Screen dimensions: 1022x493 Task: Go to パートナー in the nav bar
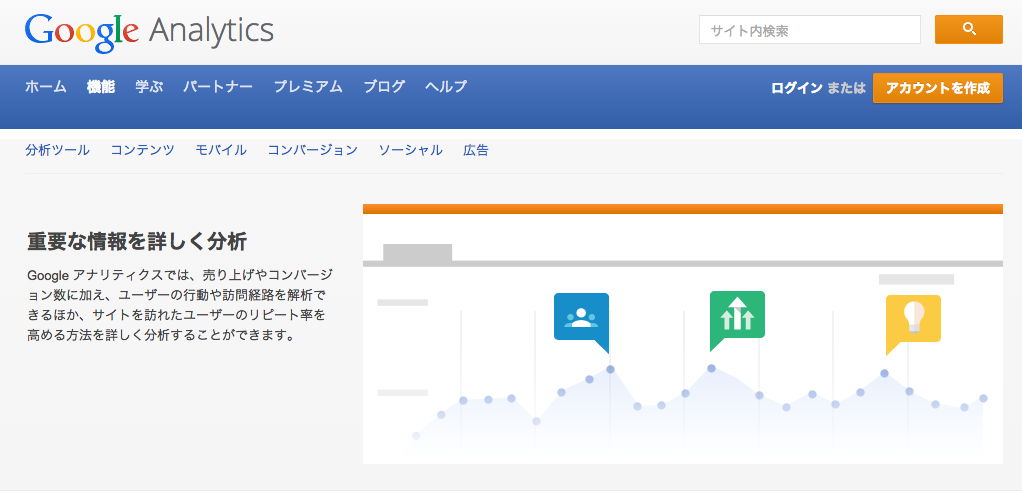tap(218, 87)
